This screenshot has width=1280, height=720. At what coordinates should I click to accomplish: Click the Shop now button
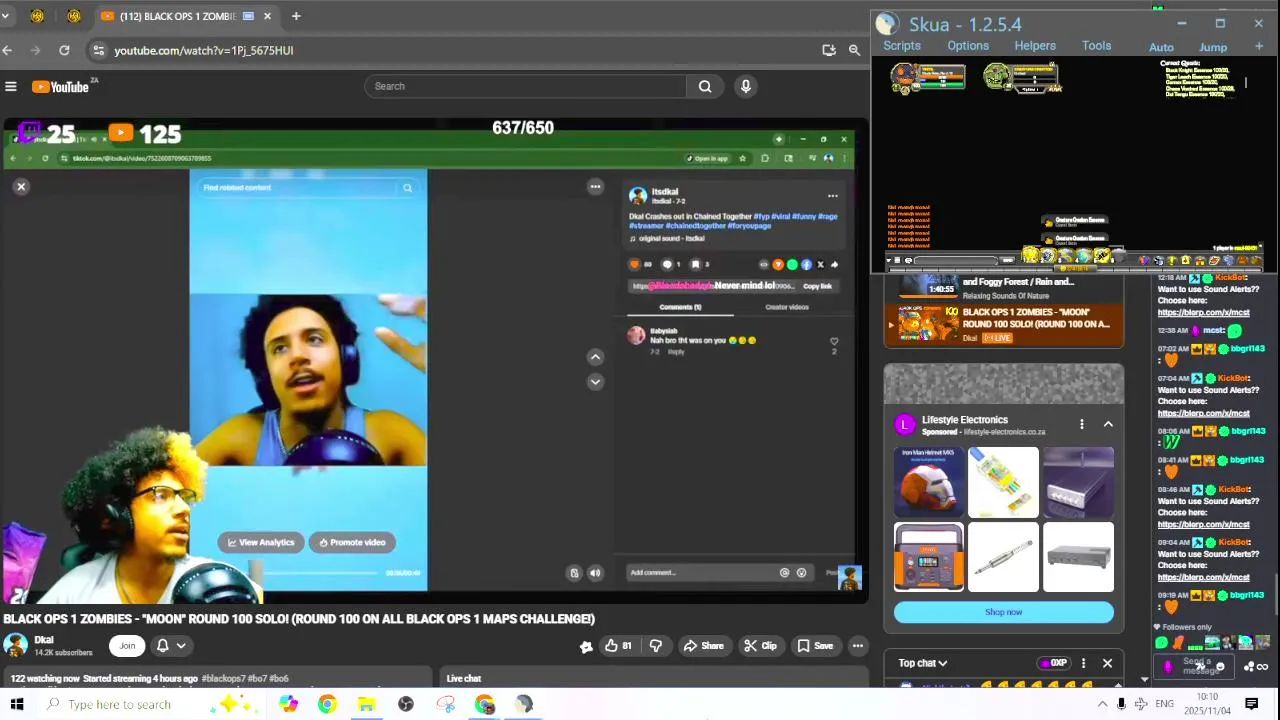tap(1003, 612)
